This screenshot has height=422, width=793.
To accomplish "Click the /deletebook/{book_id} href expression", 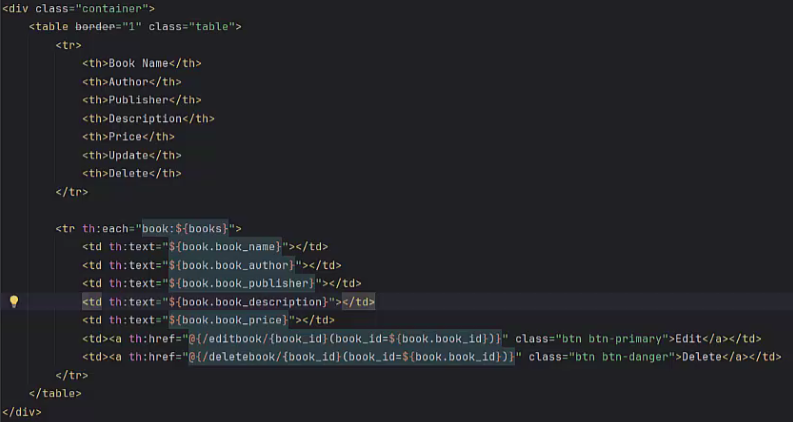I will pyautogui.click(x=351, y=357).
